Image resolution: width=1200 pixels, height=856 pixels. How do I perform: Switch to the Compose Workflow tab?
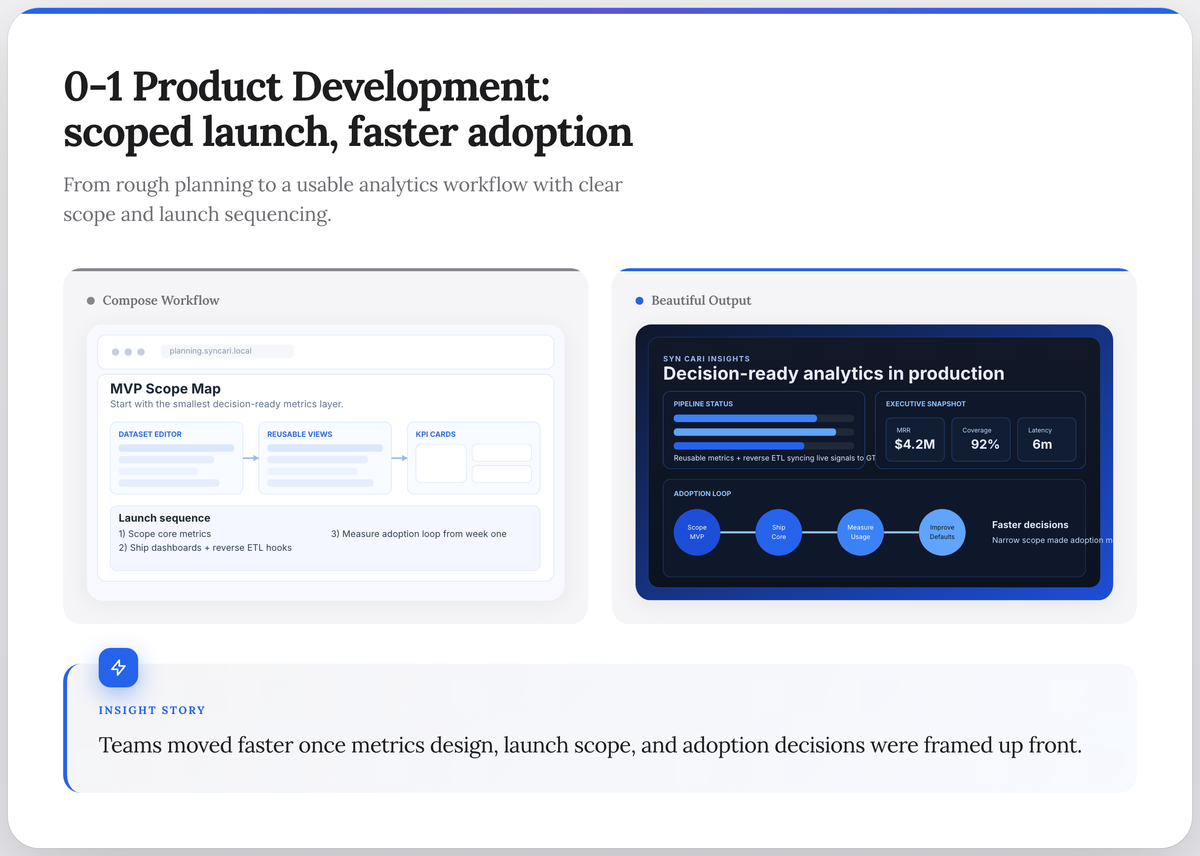click(161, 300)
